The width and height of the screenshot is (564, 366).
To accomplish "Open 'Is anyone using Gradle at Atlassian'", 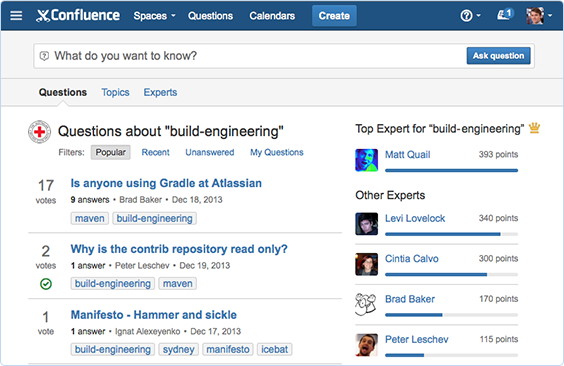I will coord(166,183).
